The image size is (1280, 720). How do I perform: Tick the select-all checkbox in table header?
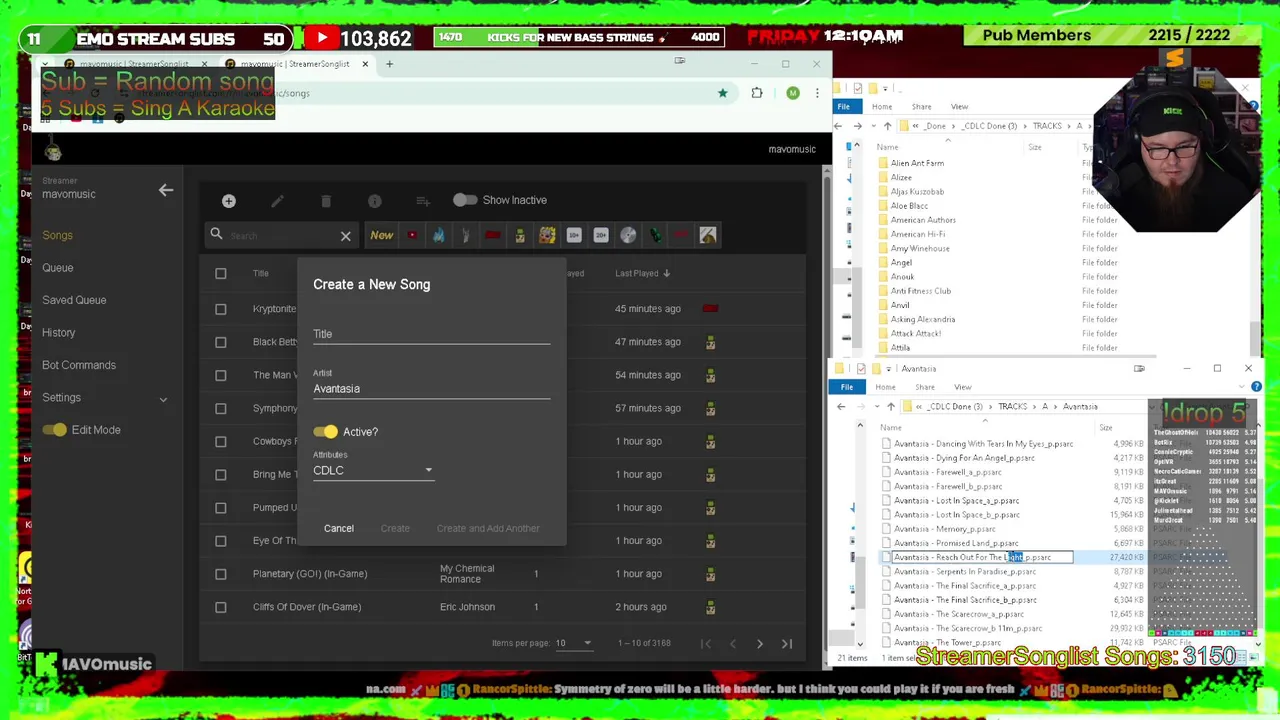(221, 273)
